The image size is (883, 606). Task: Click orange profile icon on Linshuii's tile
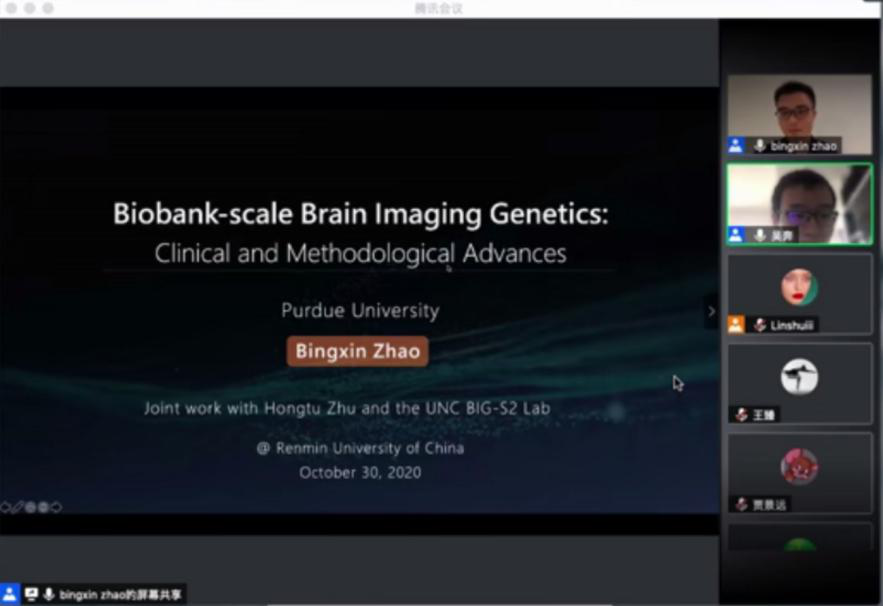(x=736, y=324)
